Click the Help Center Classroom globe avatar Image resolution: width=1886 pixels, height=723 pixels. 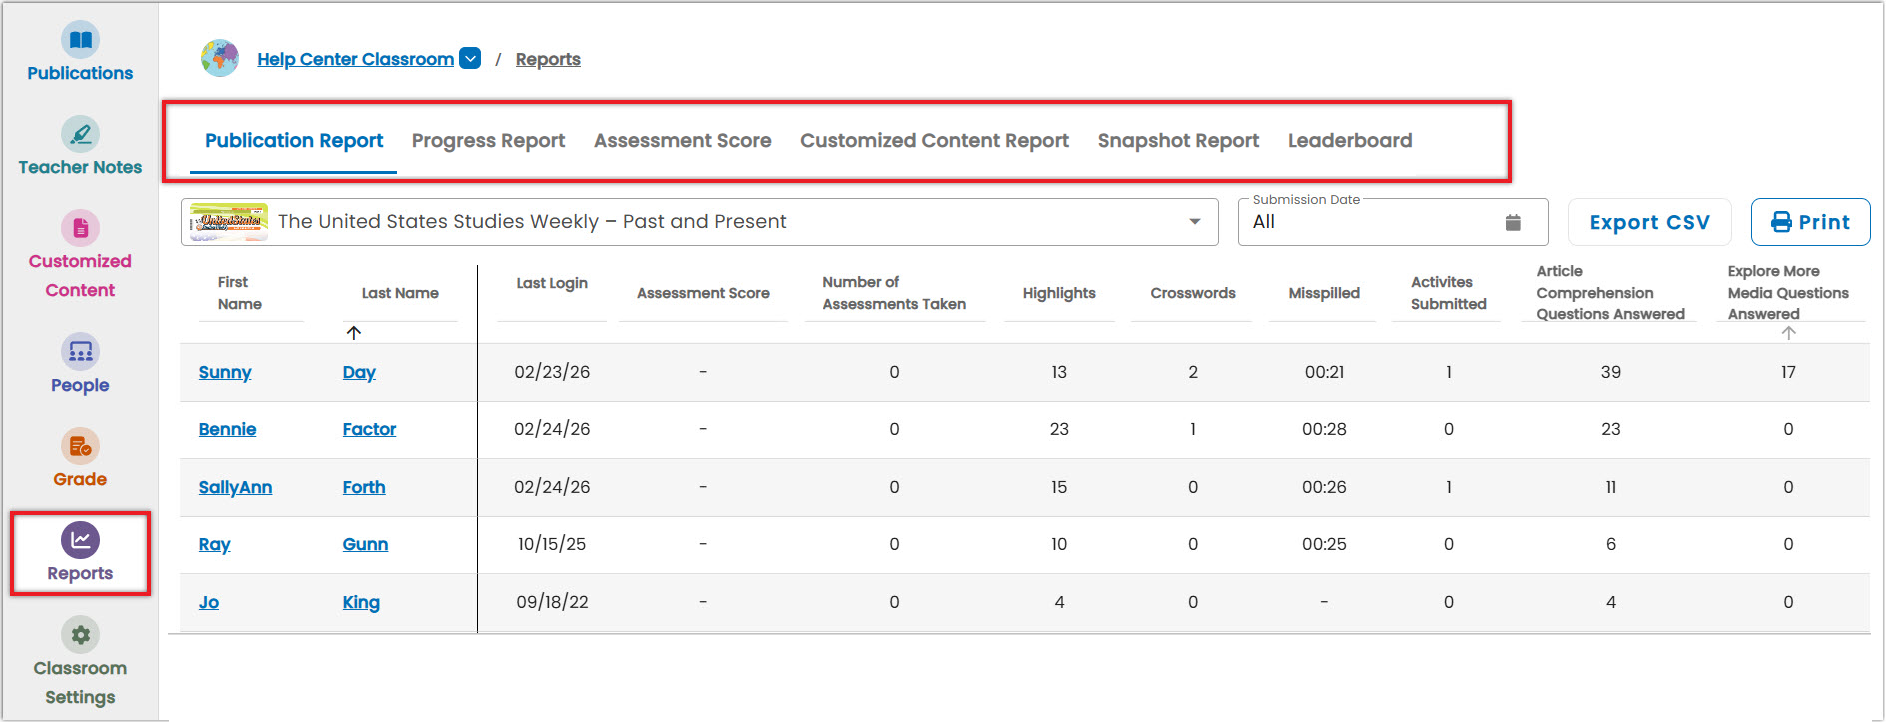click(x=220, y=59)
